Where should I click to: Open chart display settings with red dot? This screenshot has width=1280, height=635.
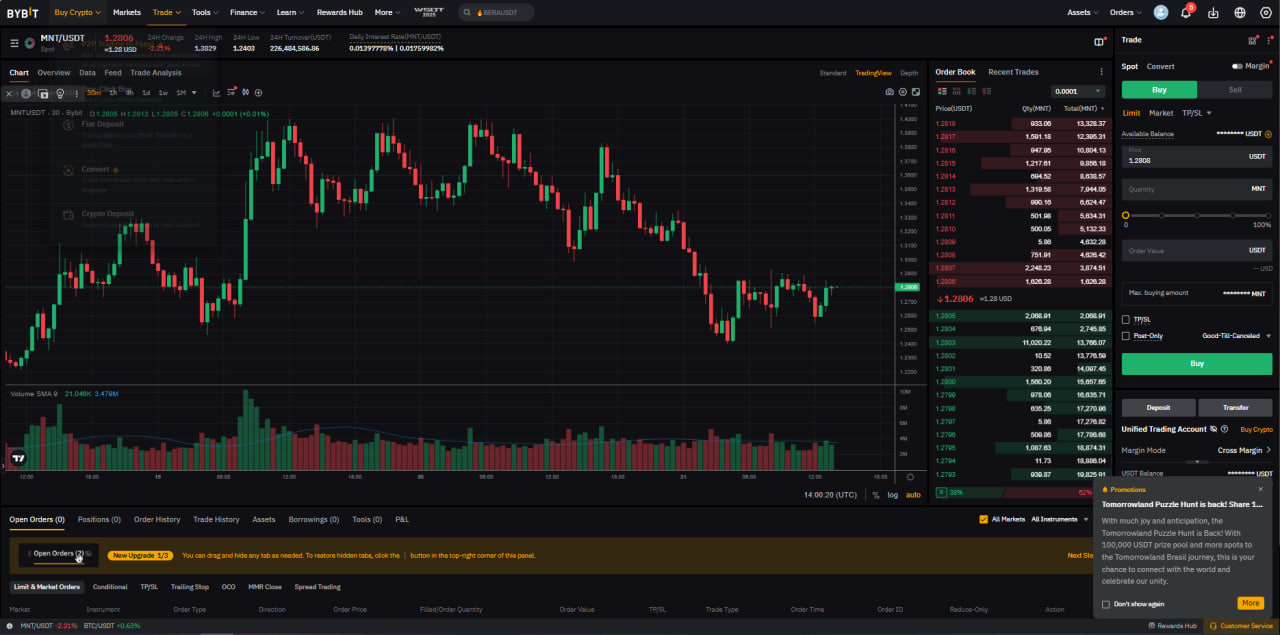click(230, 93)
